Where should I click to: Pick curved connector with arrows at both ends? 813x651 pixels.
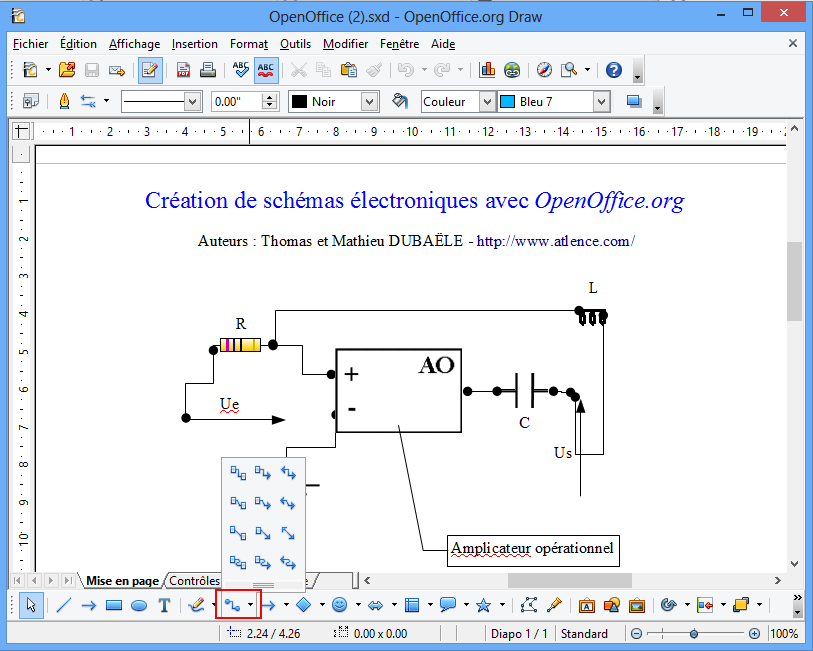(288, 562)
